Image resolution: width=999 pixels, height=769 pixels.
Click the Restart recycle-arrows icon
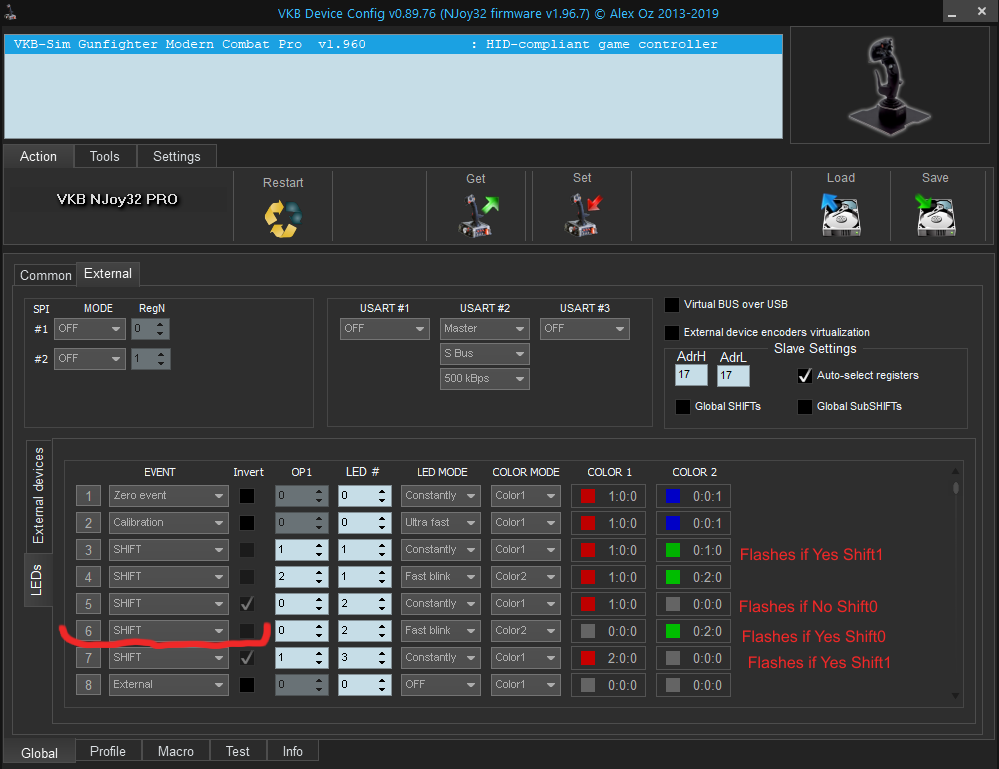click(283, 219)
